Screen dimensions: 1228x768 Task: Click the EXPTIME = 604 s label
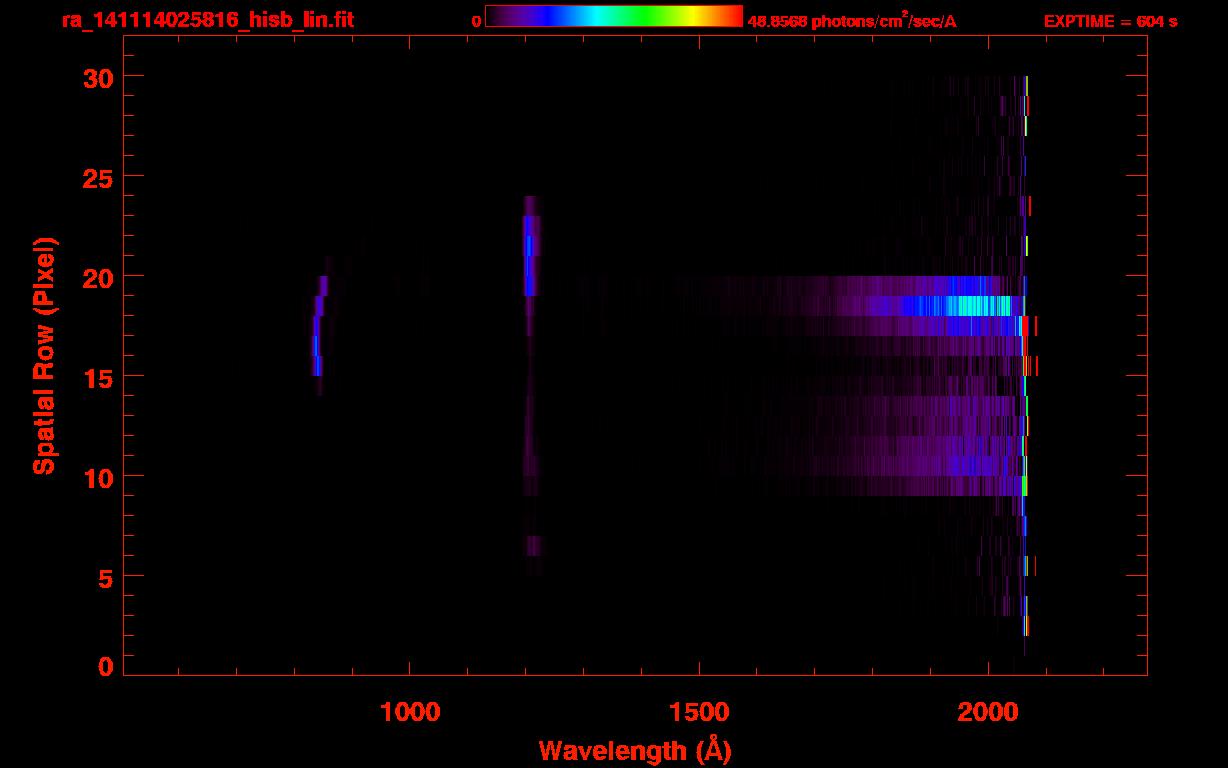[x=1110, y=21]
